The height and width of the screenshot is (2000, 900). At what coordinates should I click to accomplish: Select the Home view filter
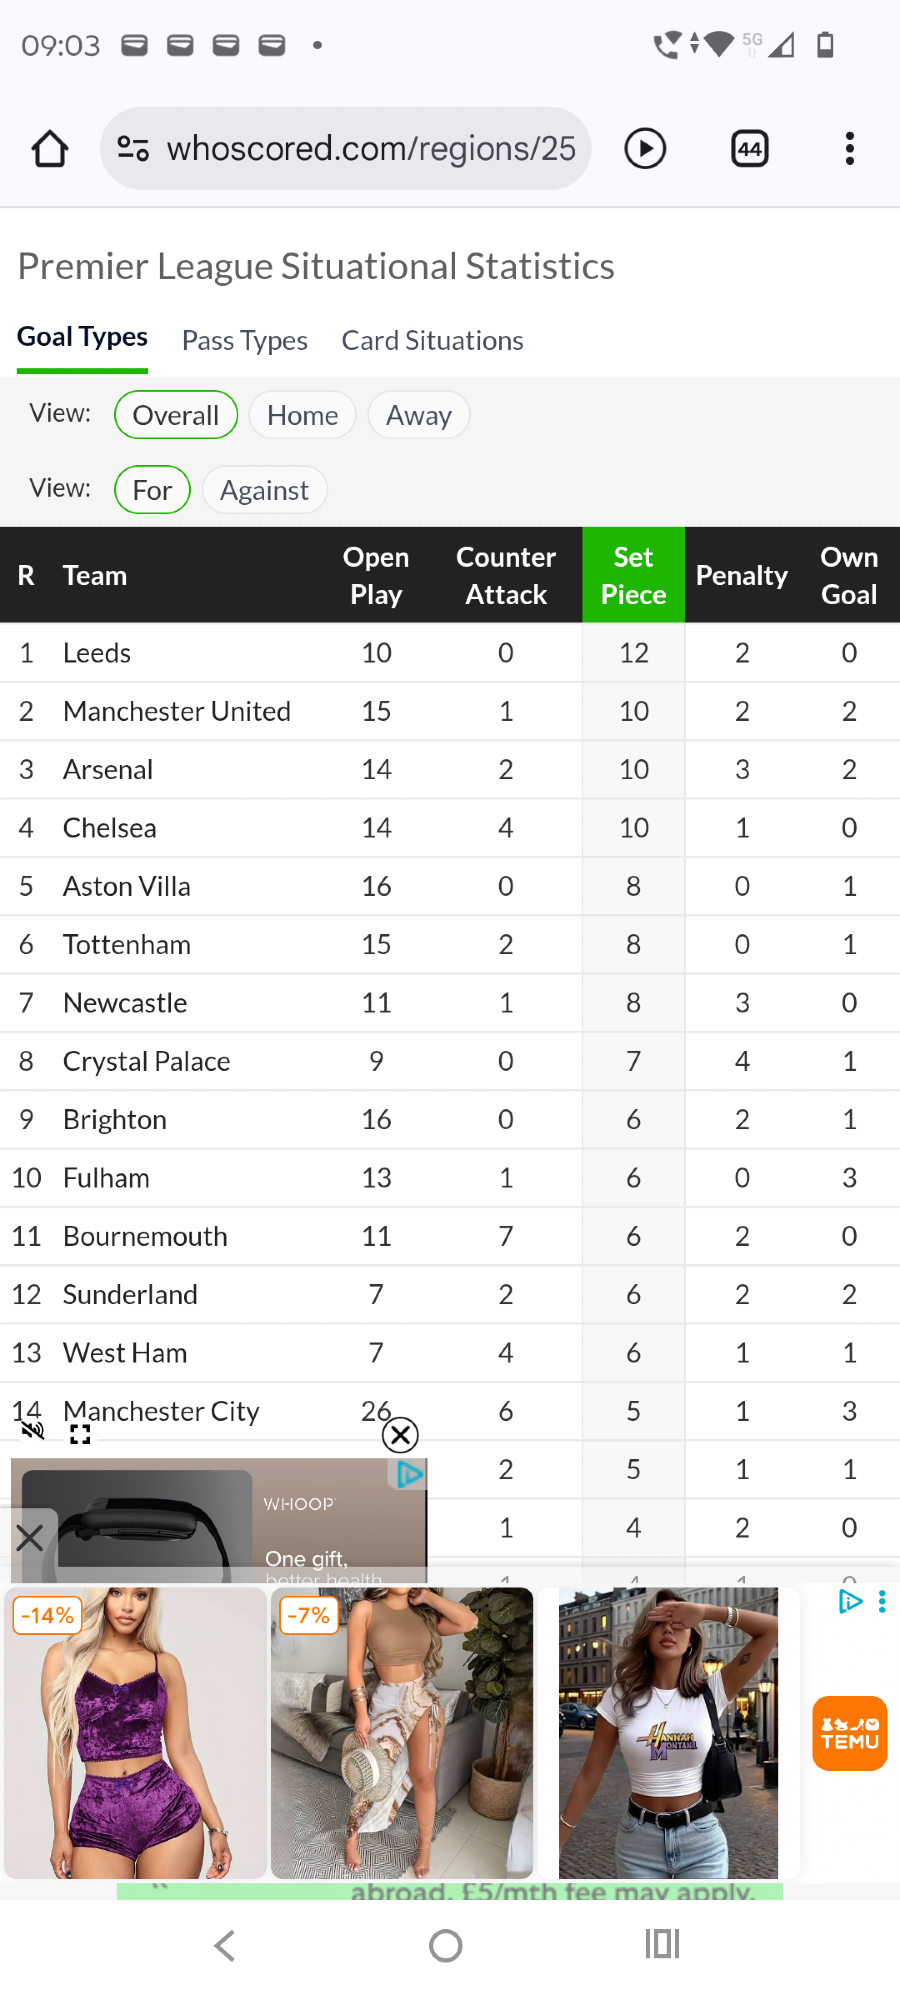302,415
